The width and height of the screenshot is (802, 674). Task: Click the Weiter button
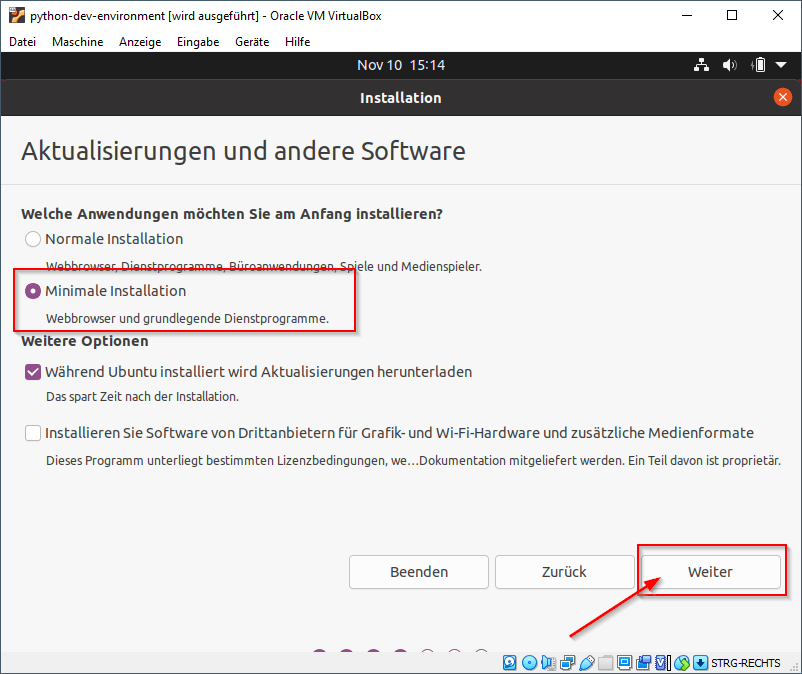click(x=711, y=571)
